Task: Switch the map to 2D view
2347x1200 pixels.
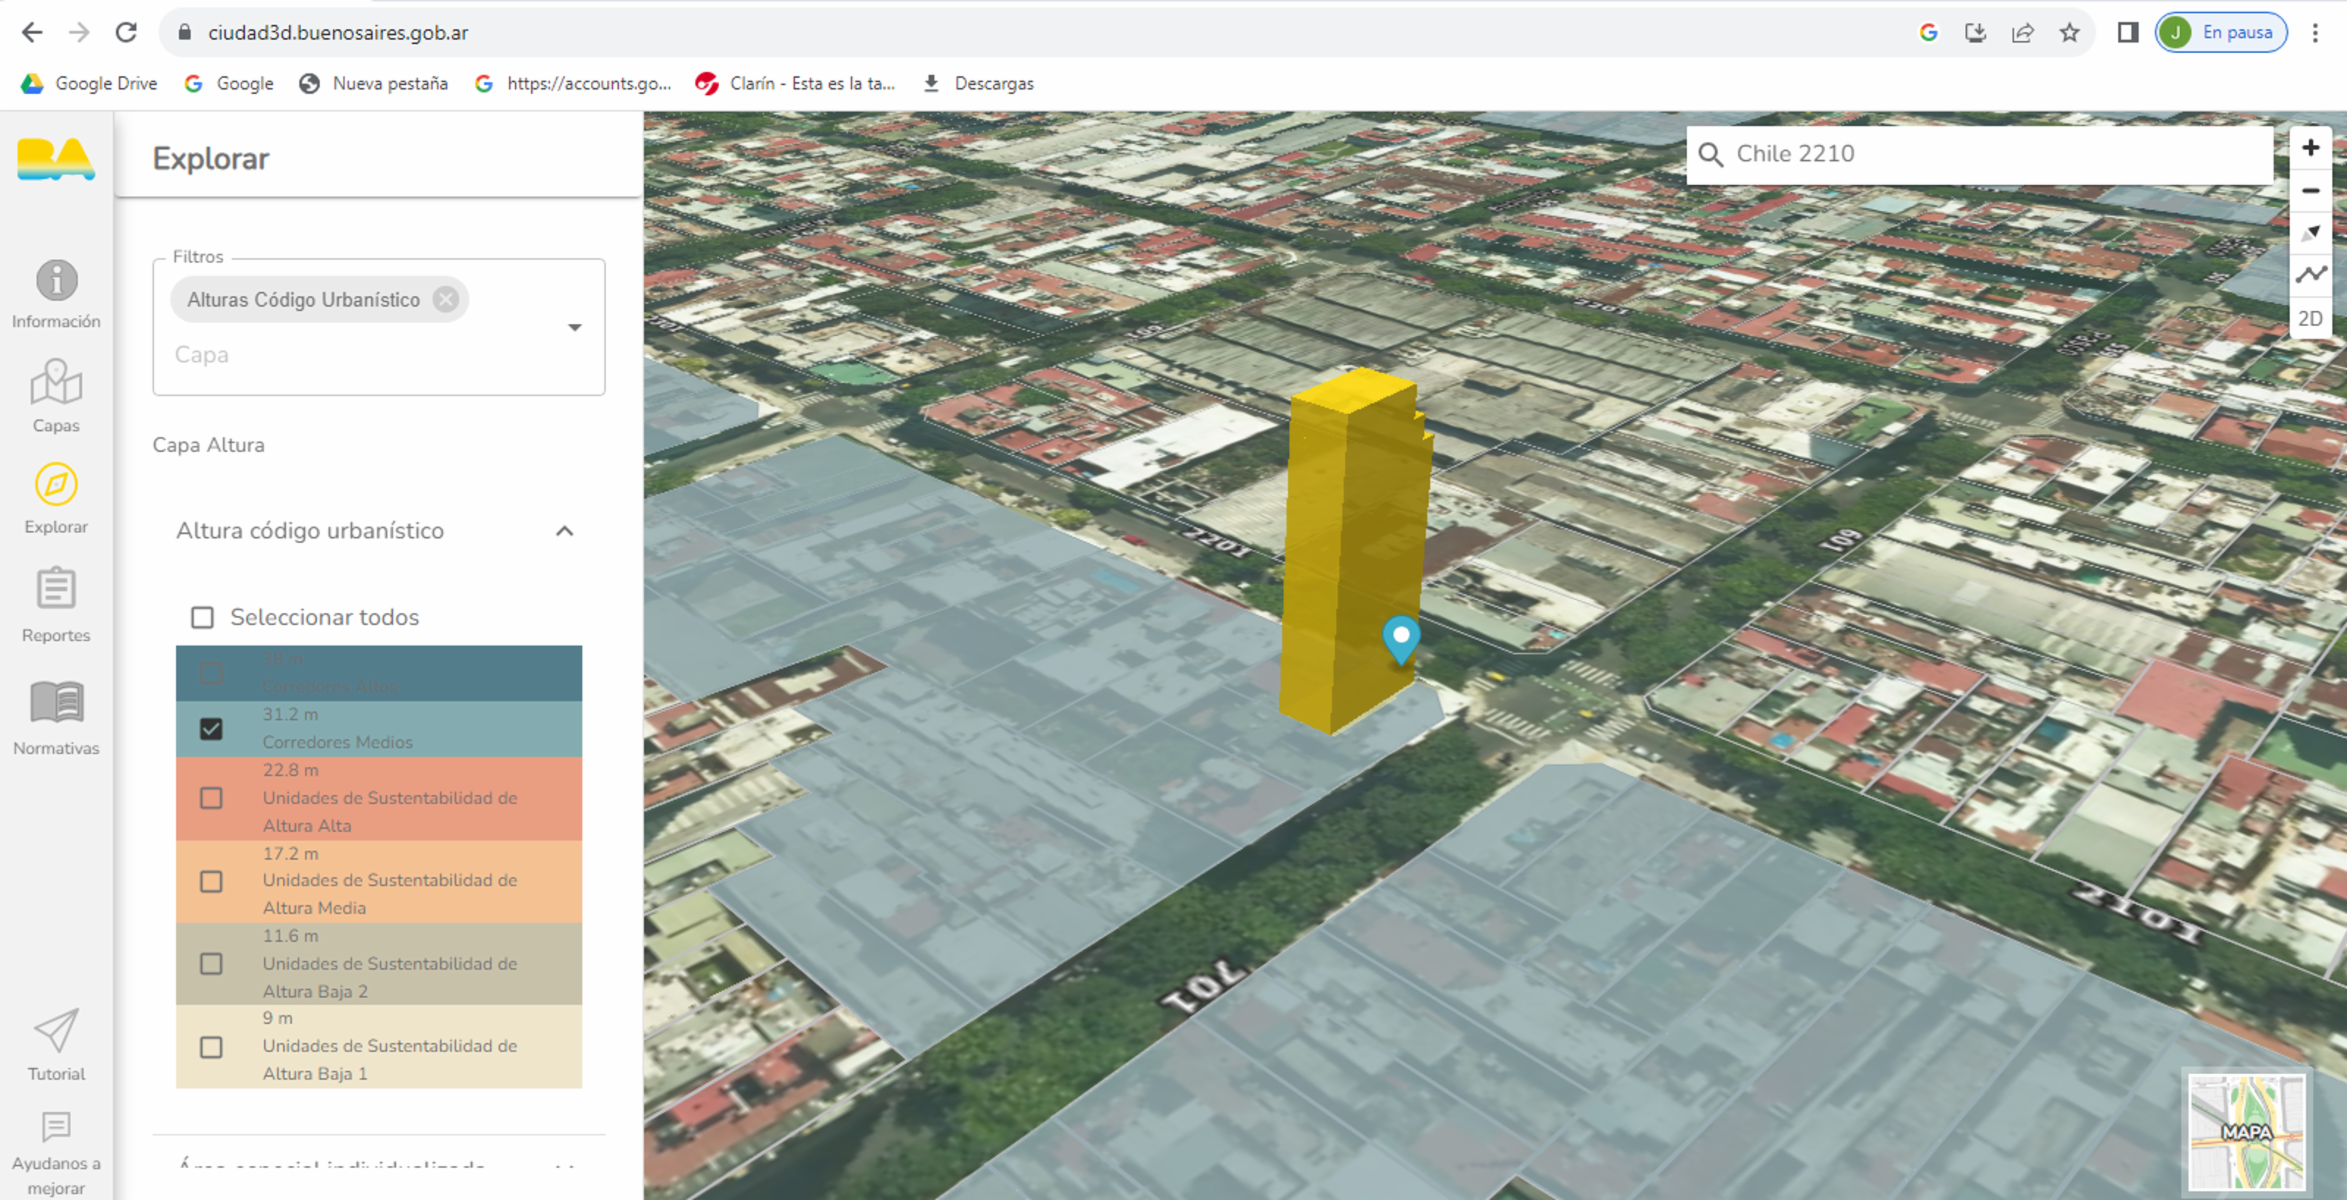Action: click(2310, 319)
